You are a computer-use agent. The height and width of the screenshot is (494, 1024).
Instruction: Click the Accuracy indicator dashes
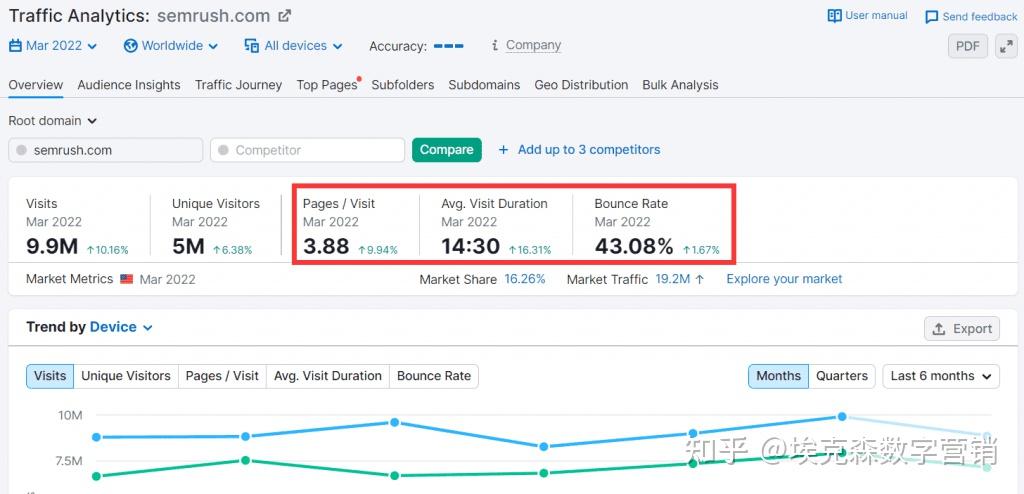(449, 46)
